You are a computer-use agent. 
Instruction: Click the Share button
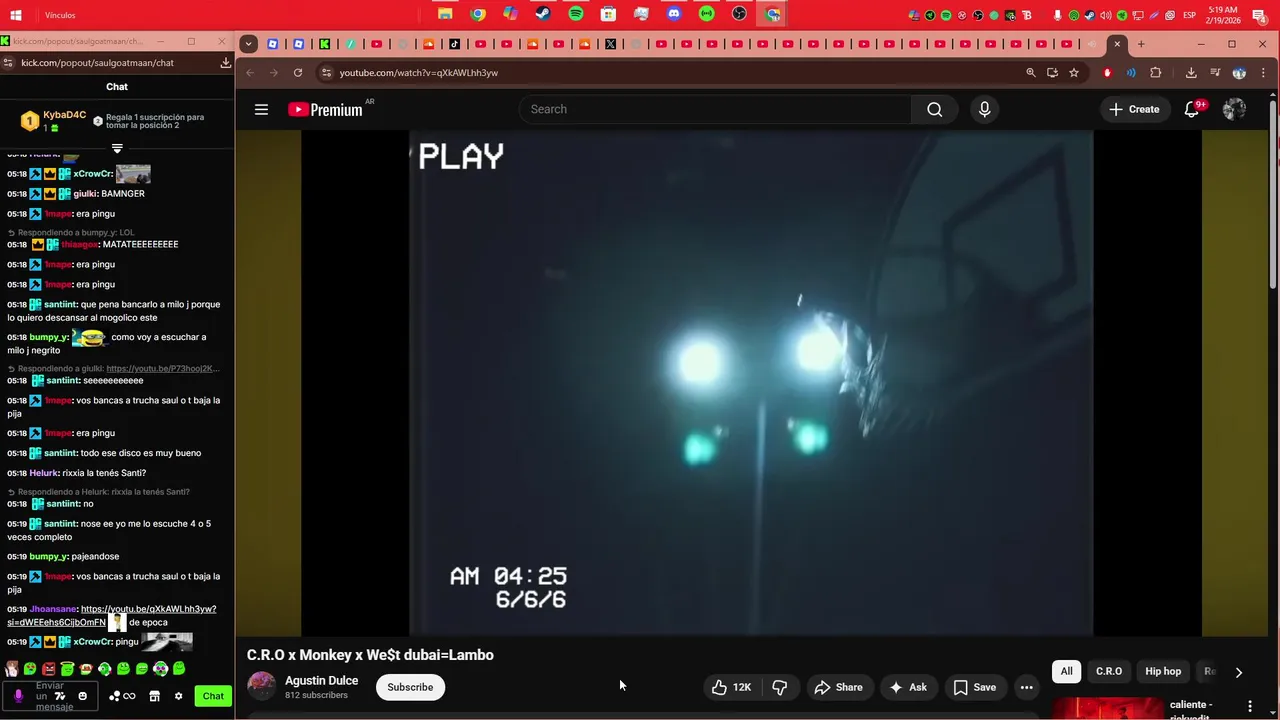coord(838,687)
